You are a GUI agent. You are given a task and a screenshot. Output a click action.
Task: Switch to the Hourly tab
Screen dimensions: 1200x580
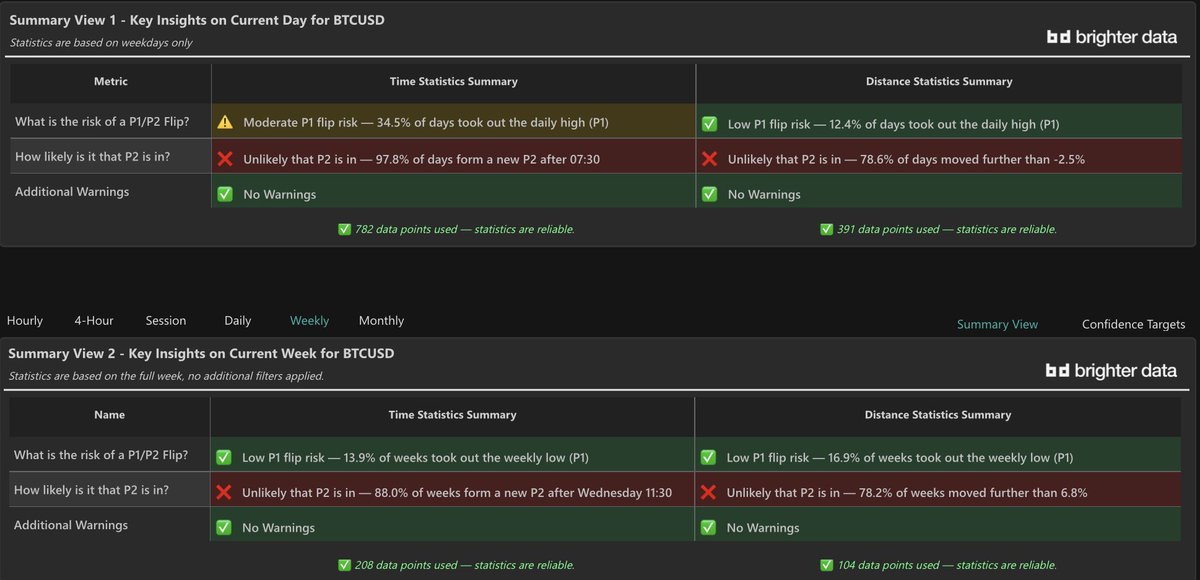(25, 321)
